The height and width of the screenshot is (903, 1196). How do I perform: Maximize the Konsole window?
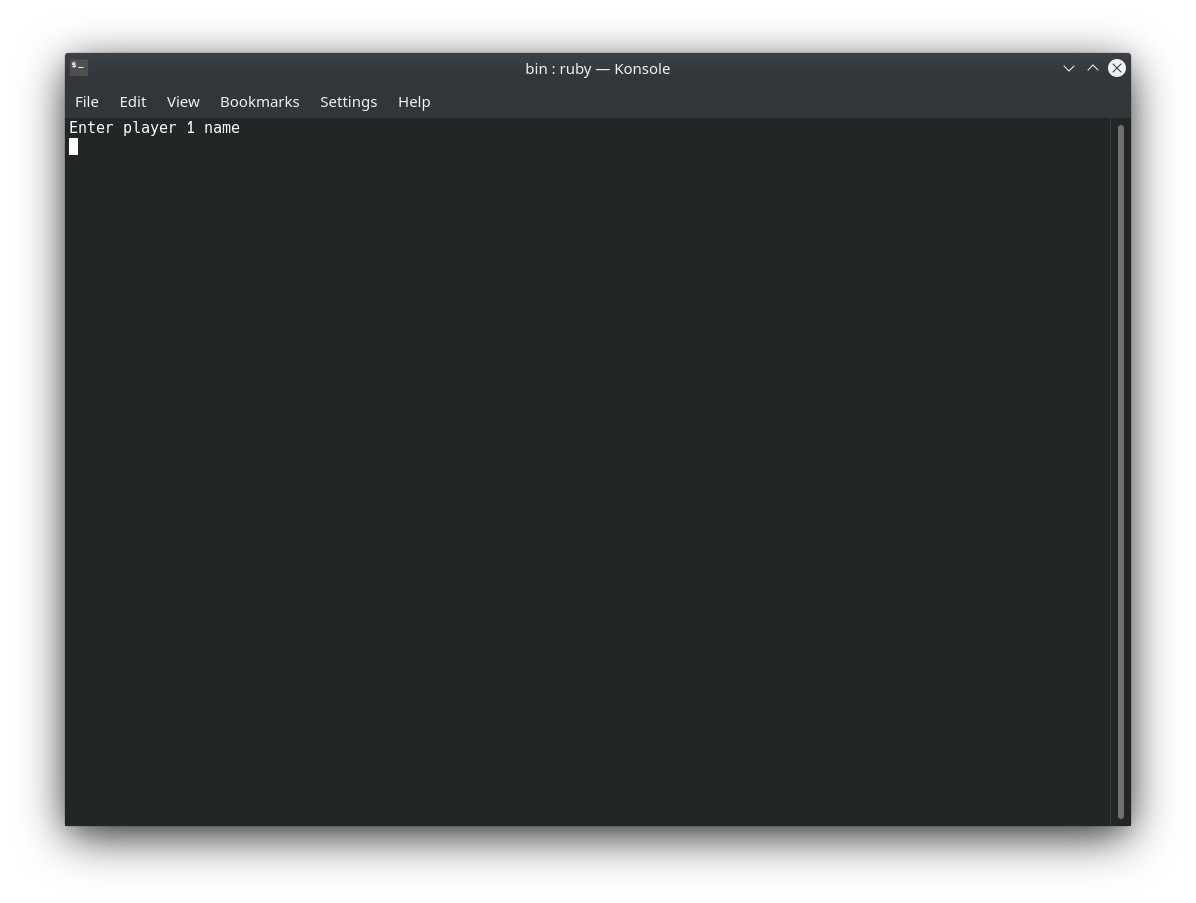tap(1093, 69)
